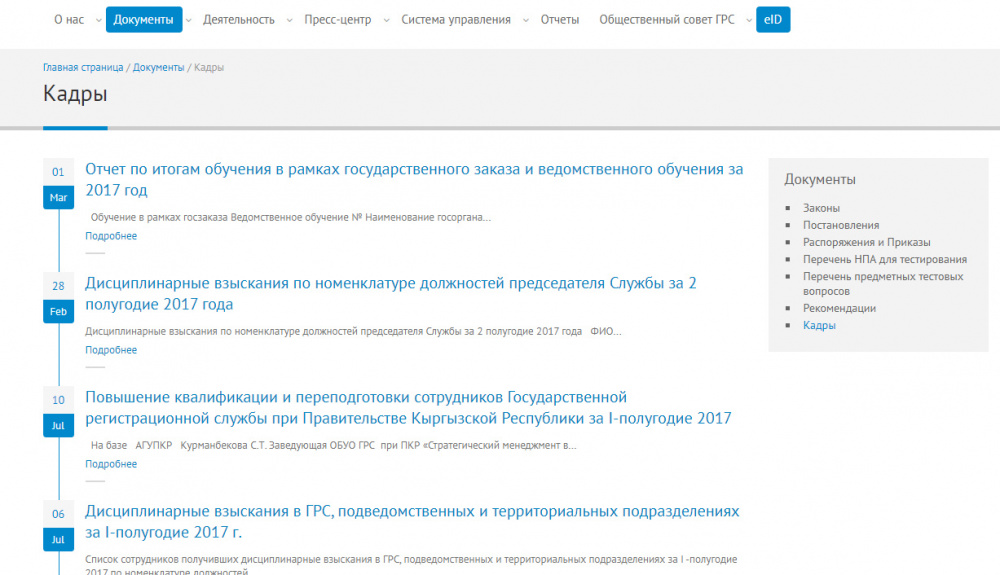Open Законы in Документы sidebar
Viewport: 1000px width, 575px height.
tap(821, 208)
